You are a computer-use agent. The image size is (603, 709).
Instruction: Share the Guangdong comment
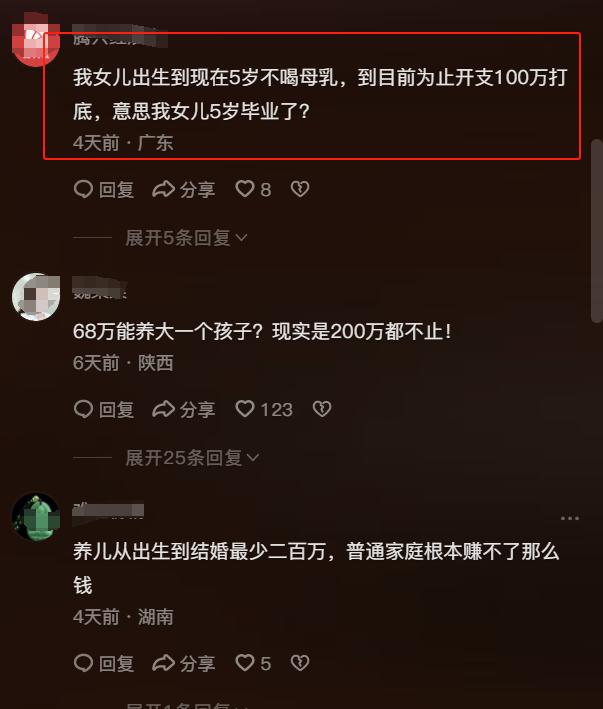pos(184,189)
